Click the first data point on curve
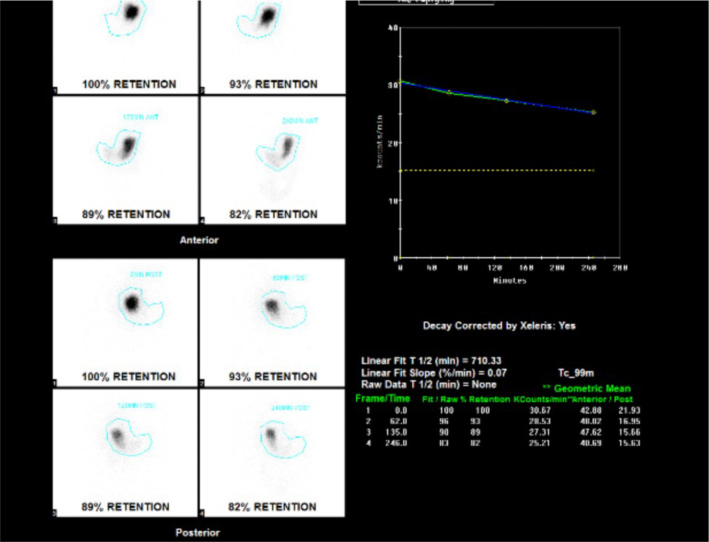 (x=401, y=82)
